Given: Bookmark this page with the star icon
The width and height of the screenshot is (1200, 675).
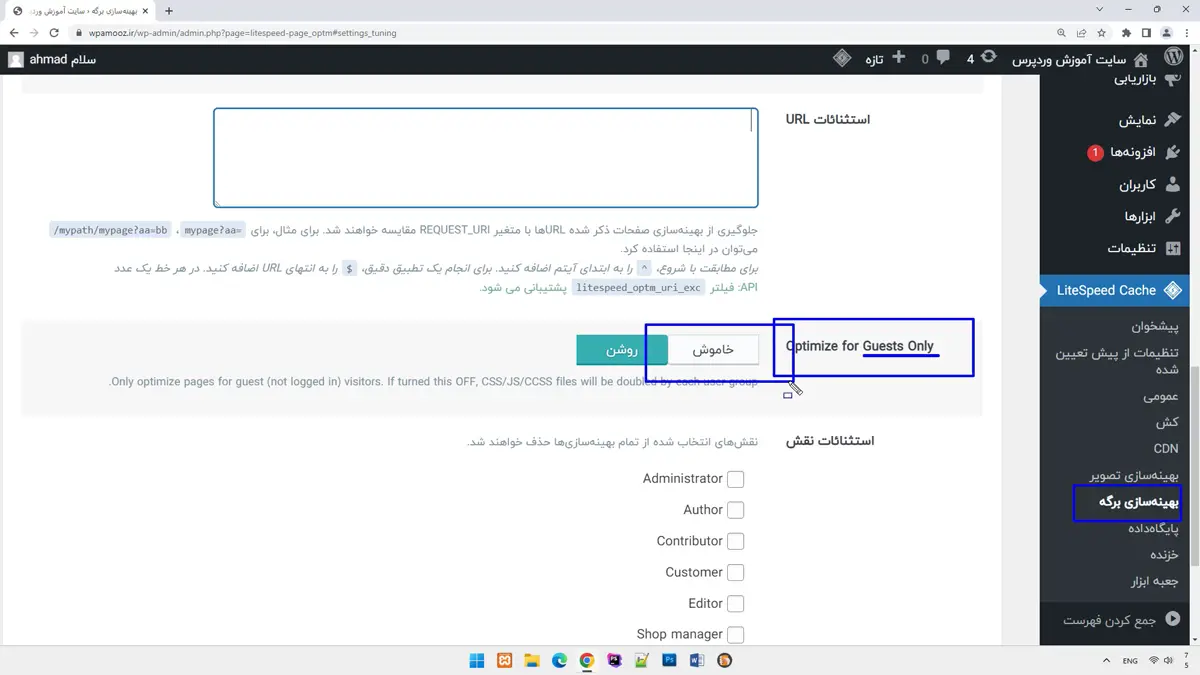Looking at the screenshot, I should [x=1102, y=32].
